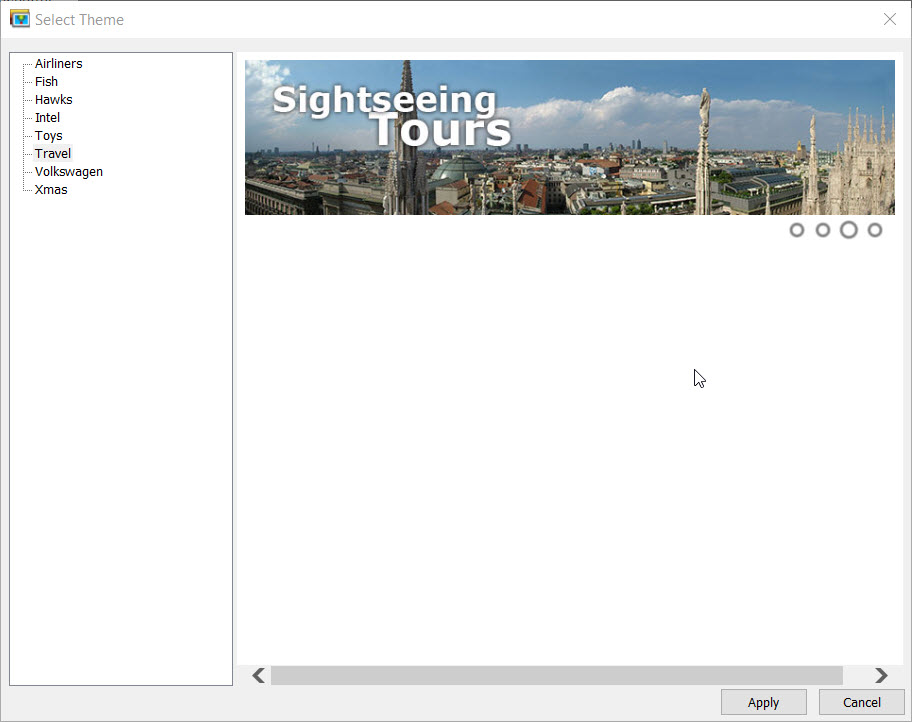
Task: Select the third larger slide bullet
Action: coord(849,230)
